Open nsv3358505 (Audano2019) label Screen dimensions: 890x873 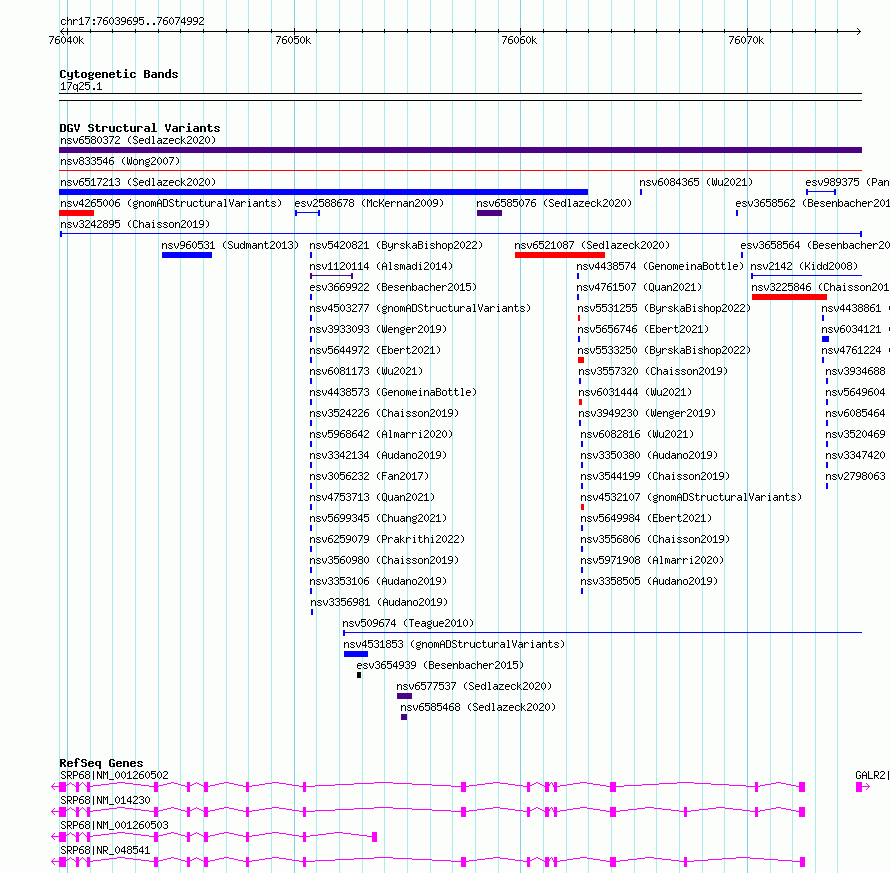tap(649, 581)
